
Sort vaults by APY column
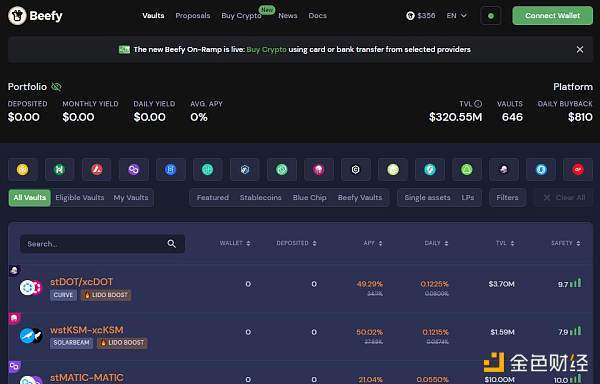tap(373, 243)
